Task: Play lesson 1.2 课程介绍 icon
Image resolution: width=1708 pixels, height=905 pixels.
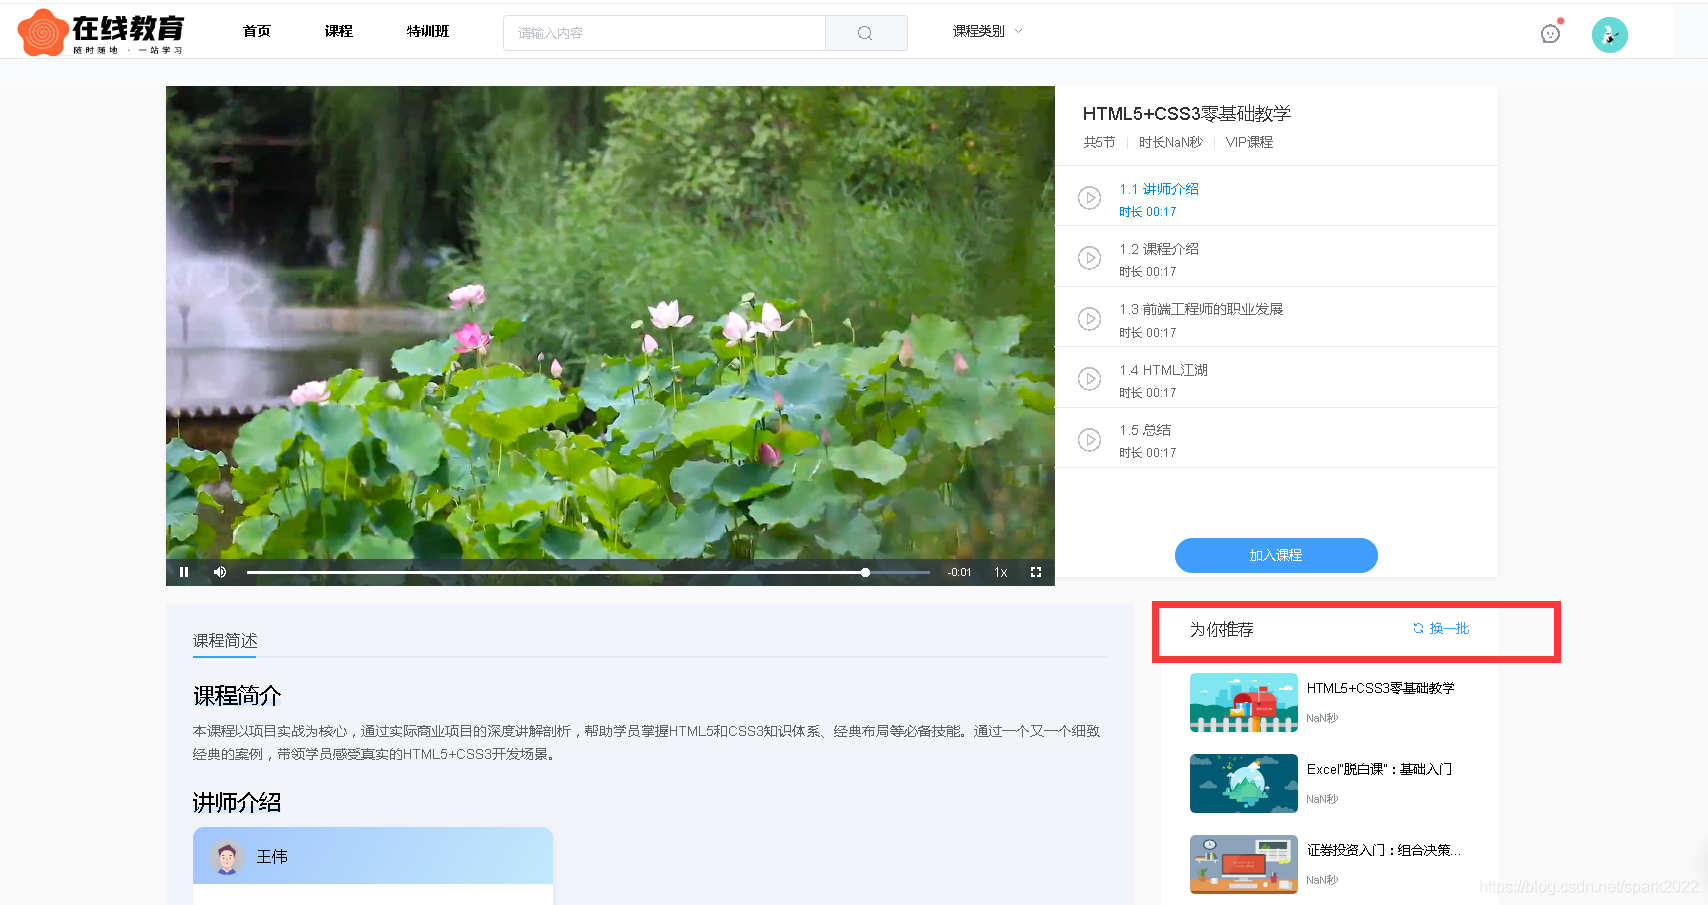Action: tap(1089, 258)
